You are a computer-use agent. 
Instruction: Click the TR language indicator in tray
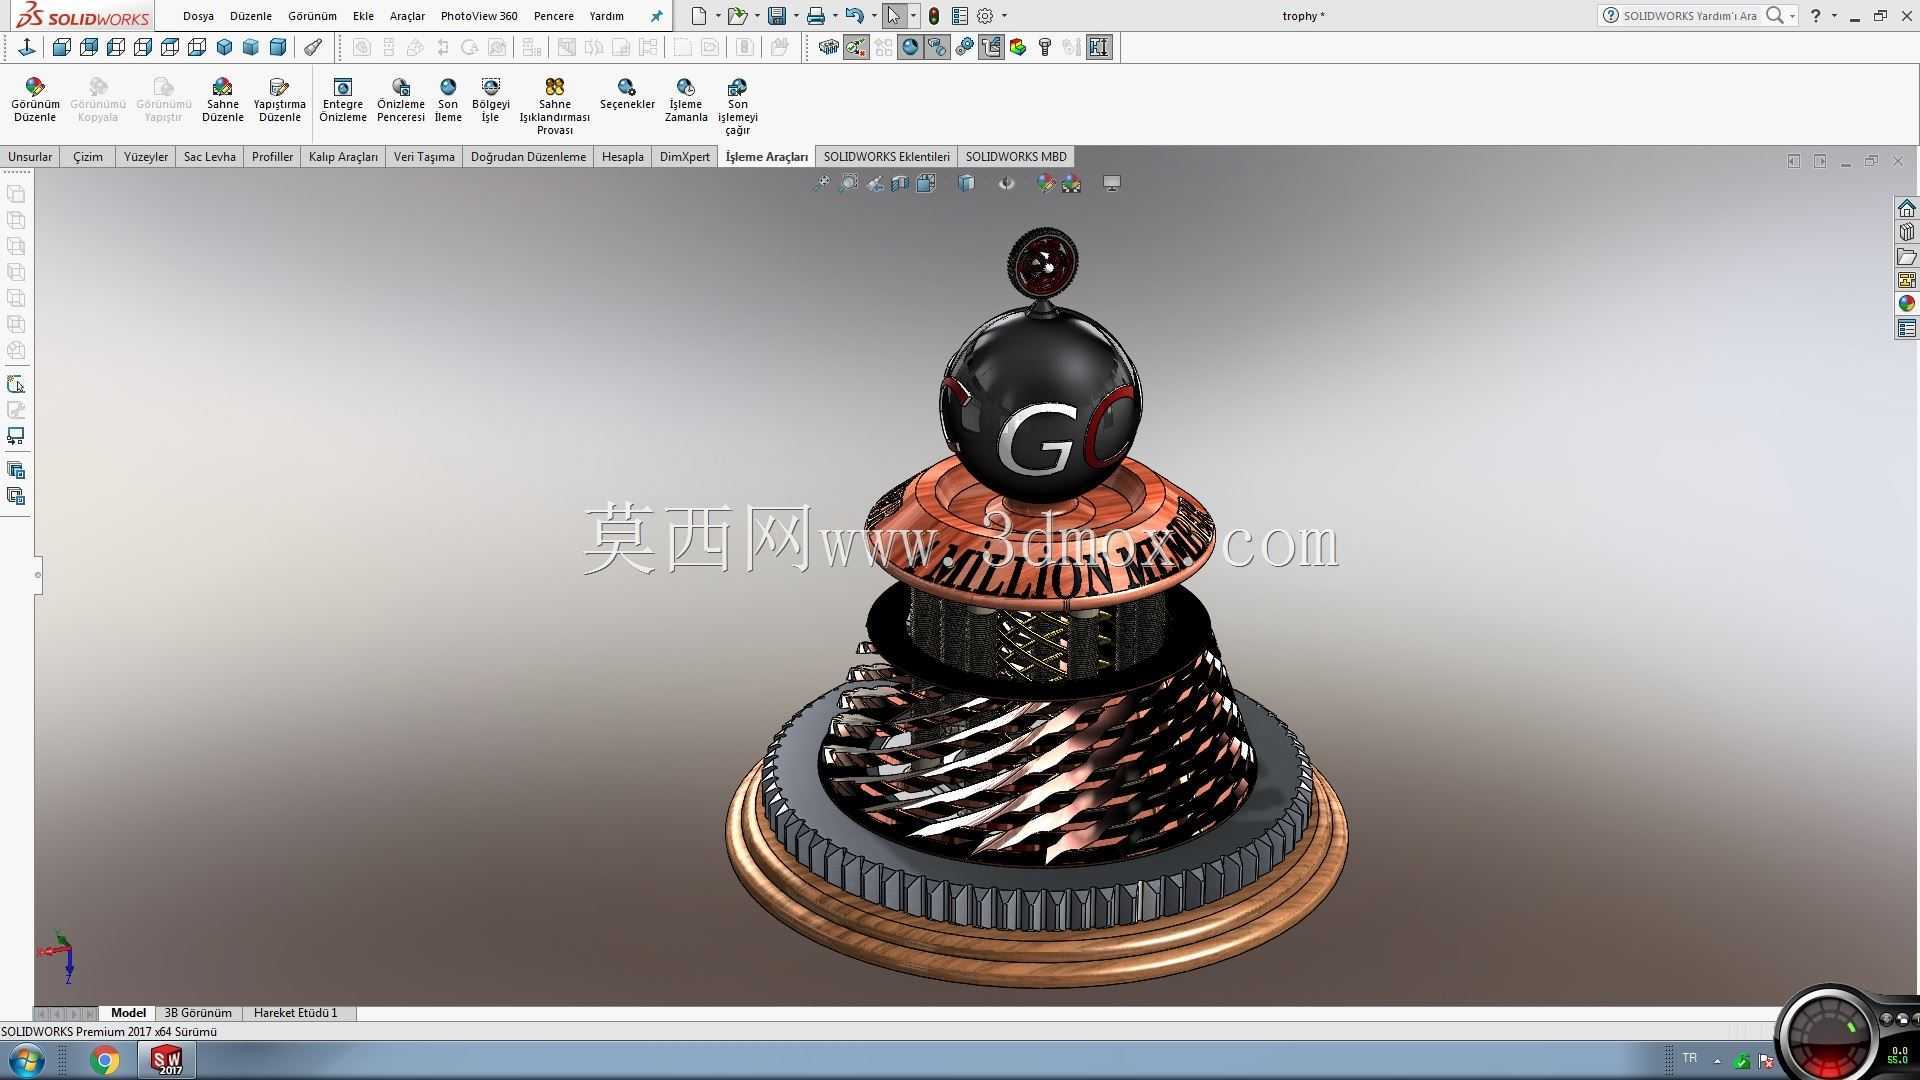coord(1690,1058)
